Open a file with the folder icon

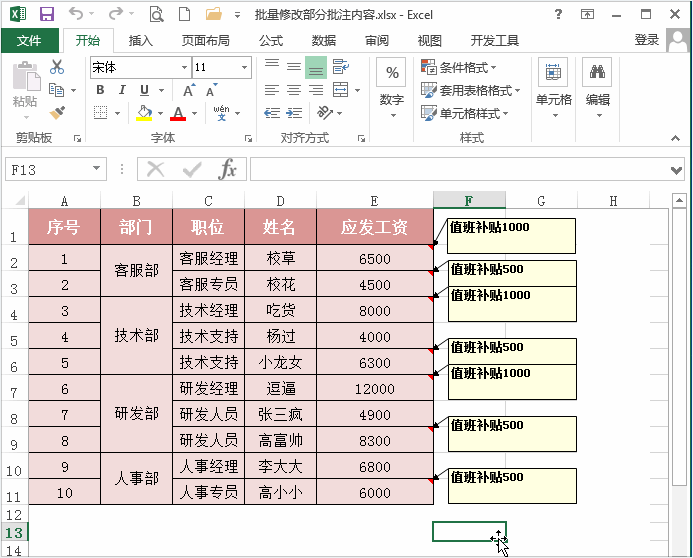point(213,14)
